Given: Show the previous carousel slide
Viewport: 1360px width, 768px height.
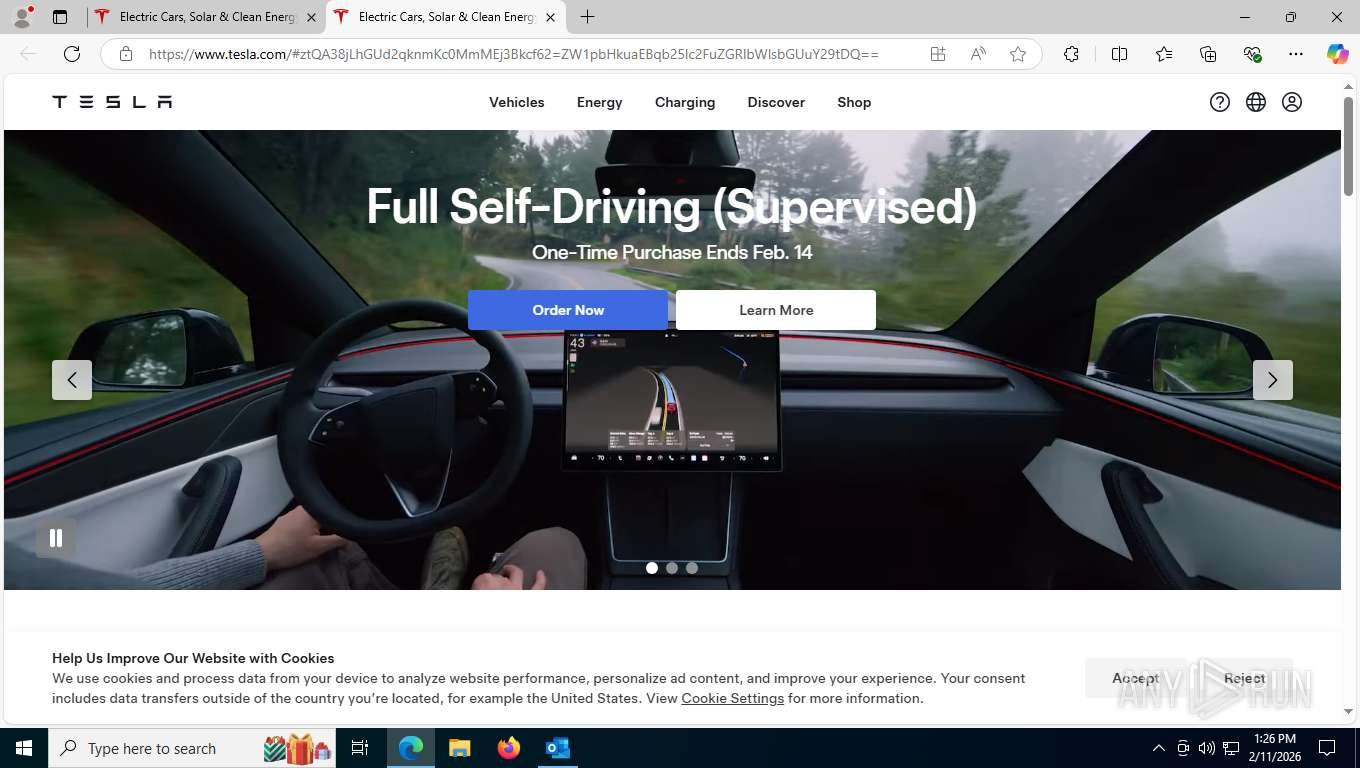Looking at the screenshot, I should coord(72,380).
